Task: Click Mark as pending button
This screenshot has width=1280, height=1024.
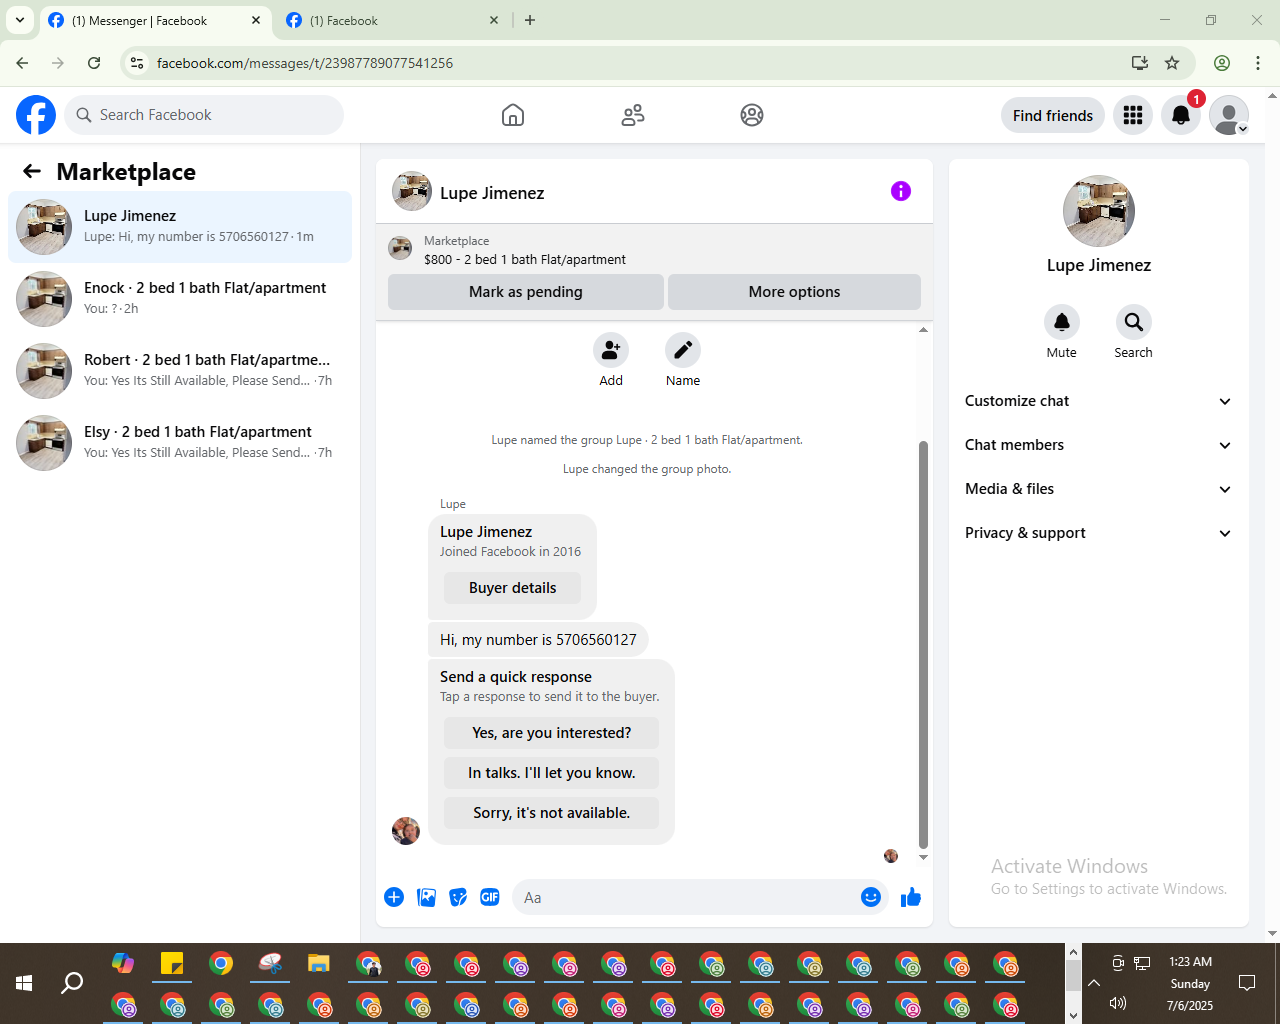Action: [x=526, y=292]
